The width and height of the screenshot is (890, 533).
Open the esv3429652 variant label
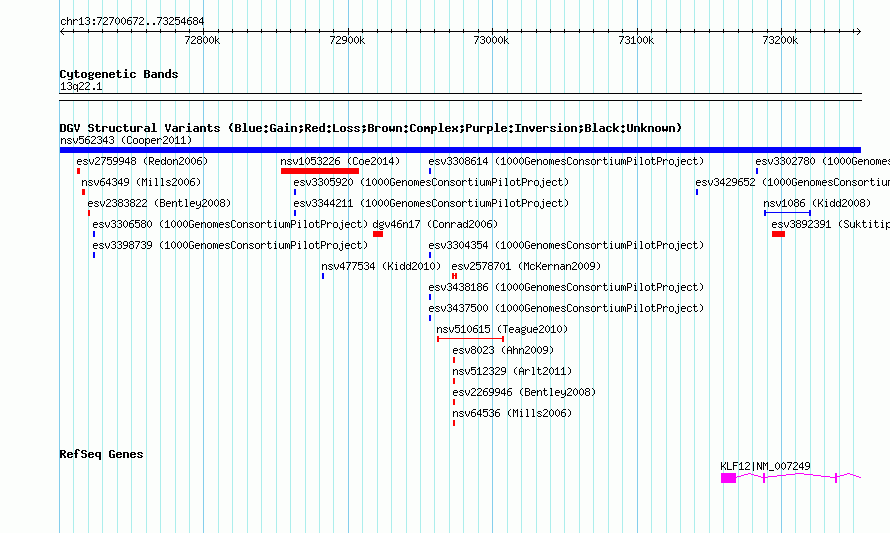pos(792,182)
